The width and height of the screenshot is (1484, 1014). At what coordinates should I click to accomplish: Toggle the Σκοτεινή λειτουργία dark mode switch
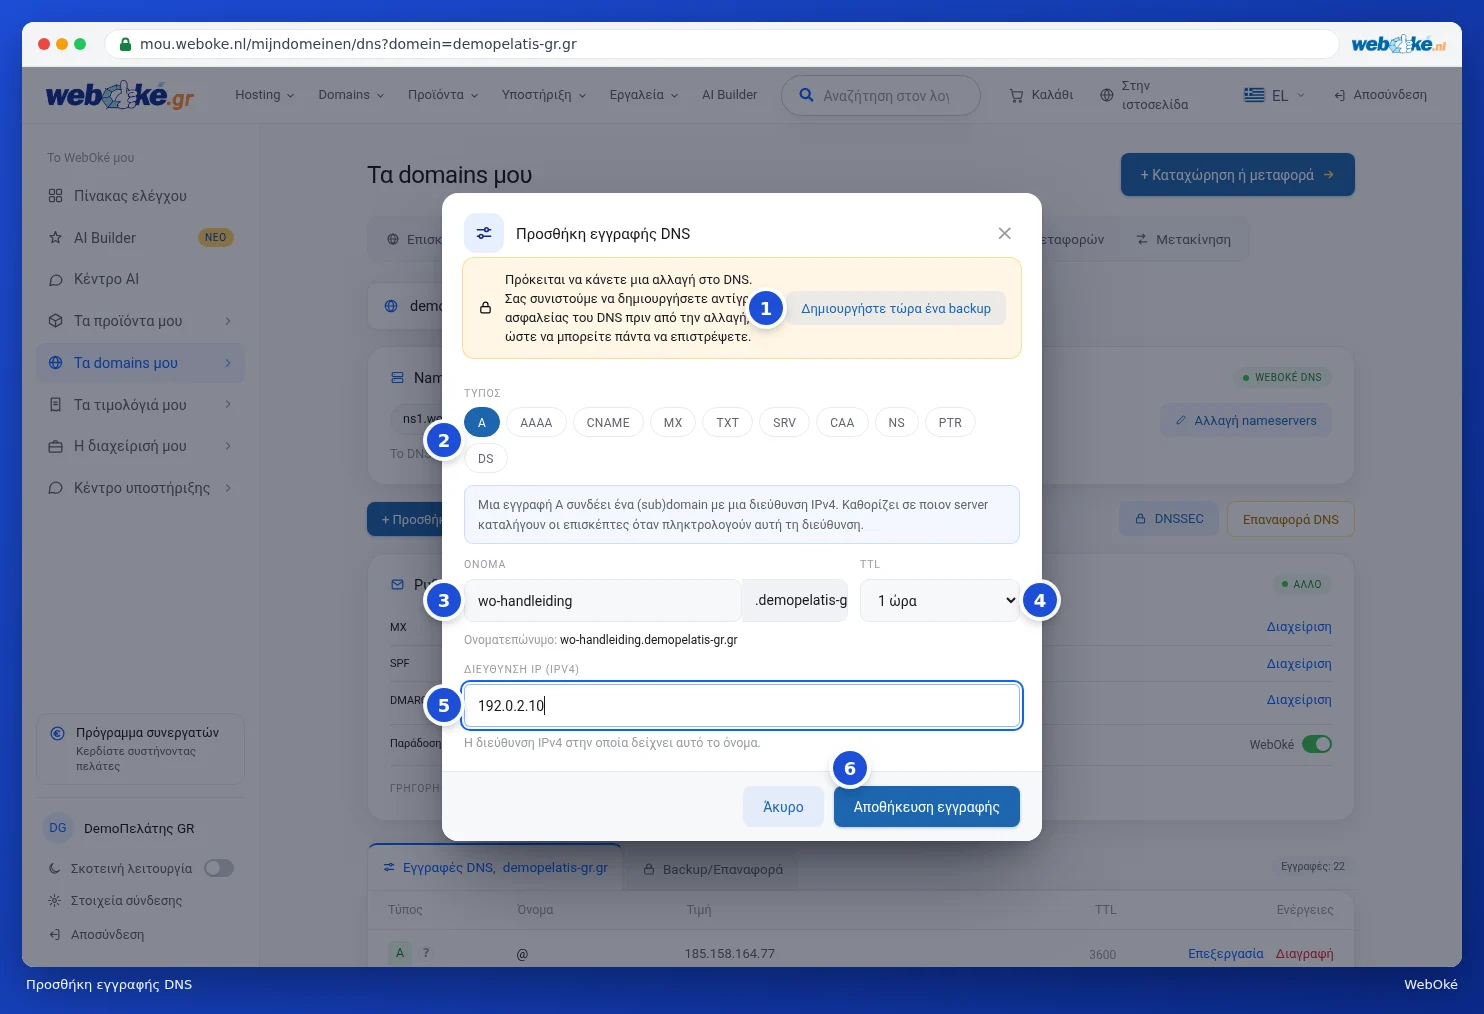(219, 868)
